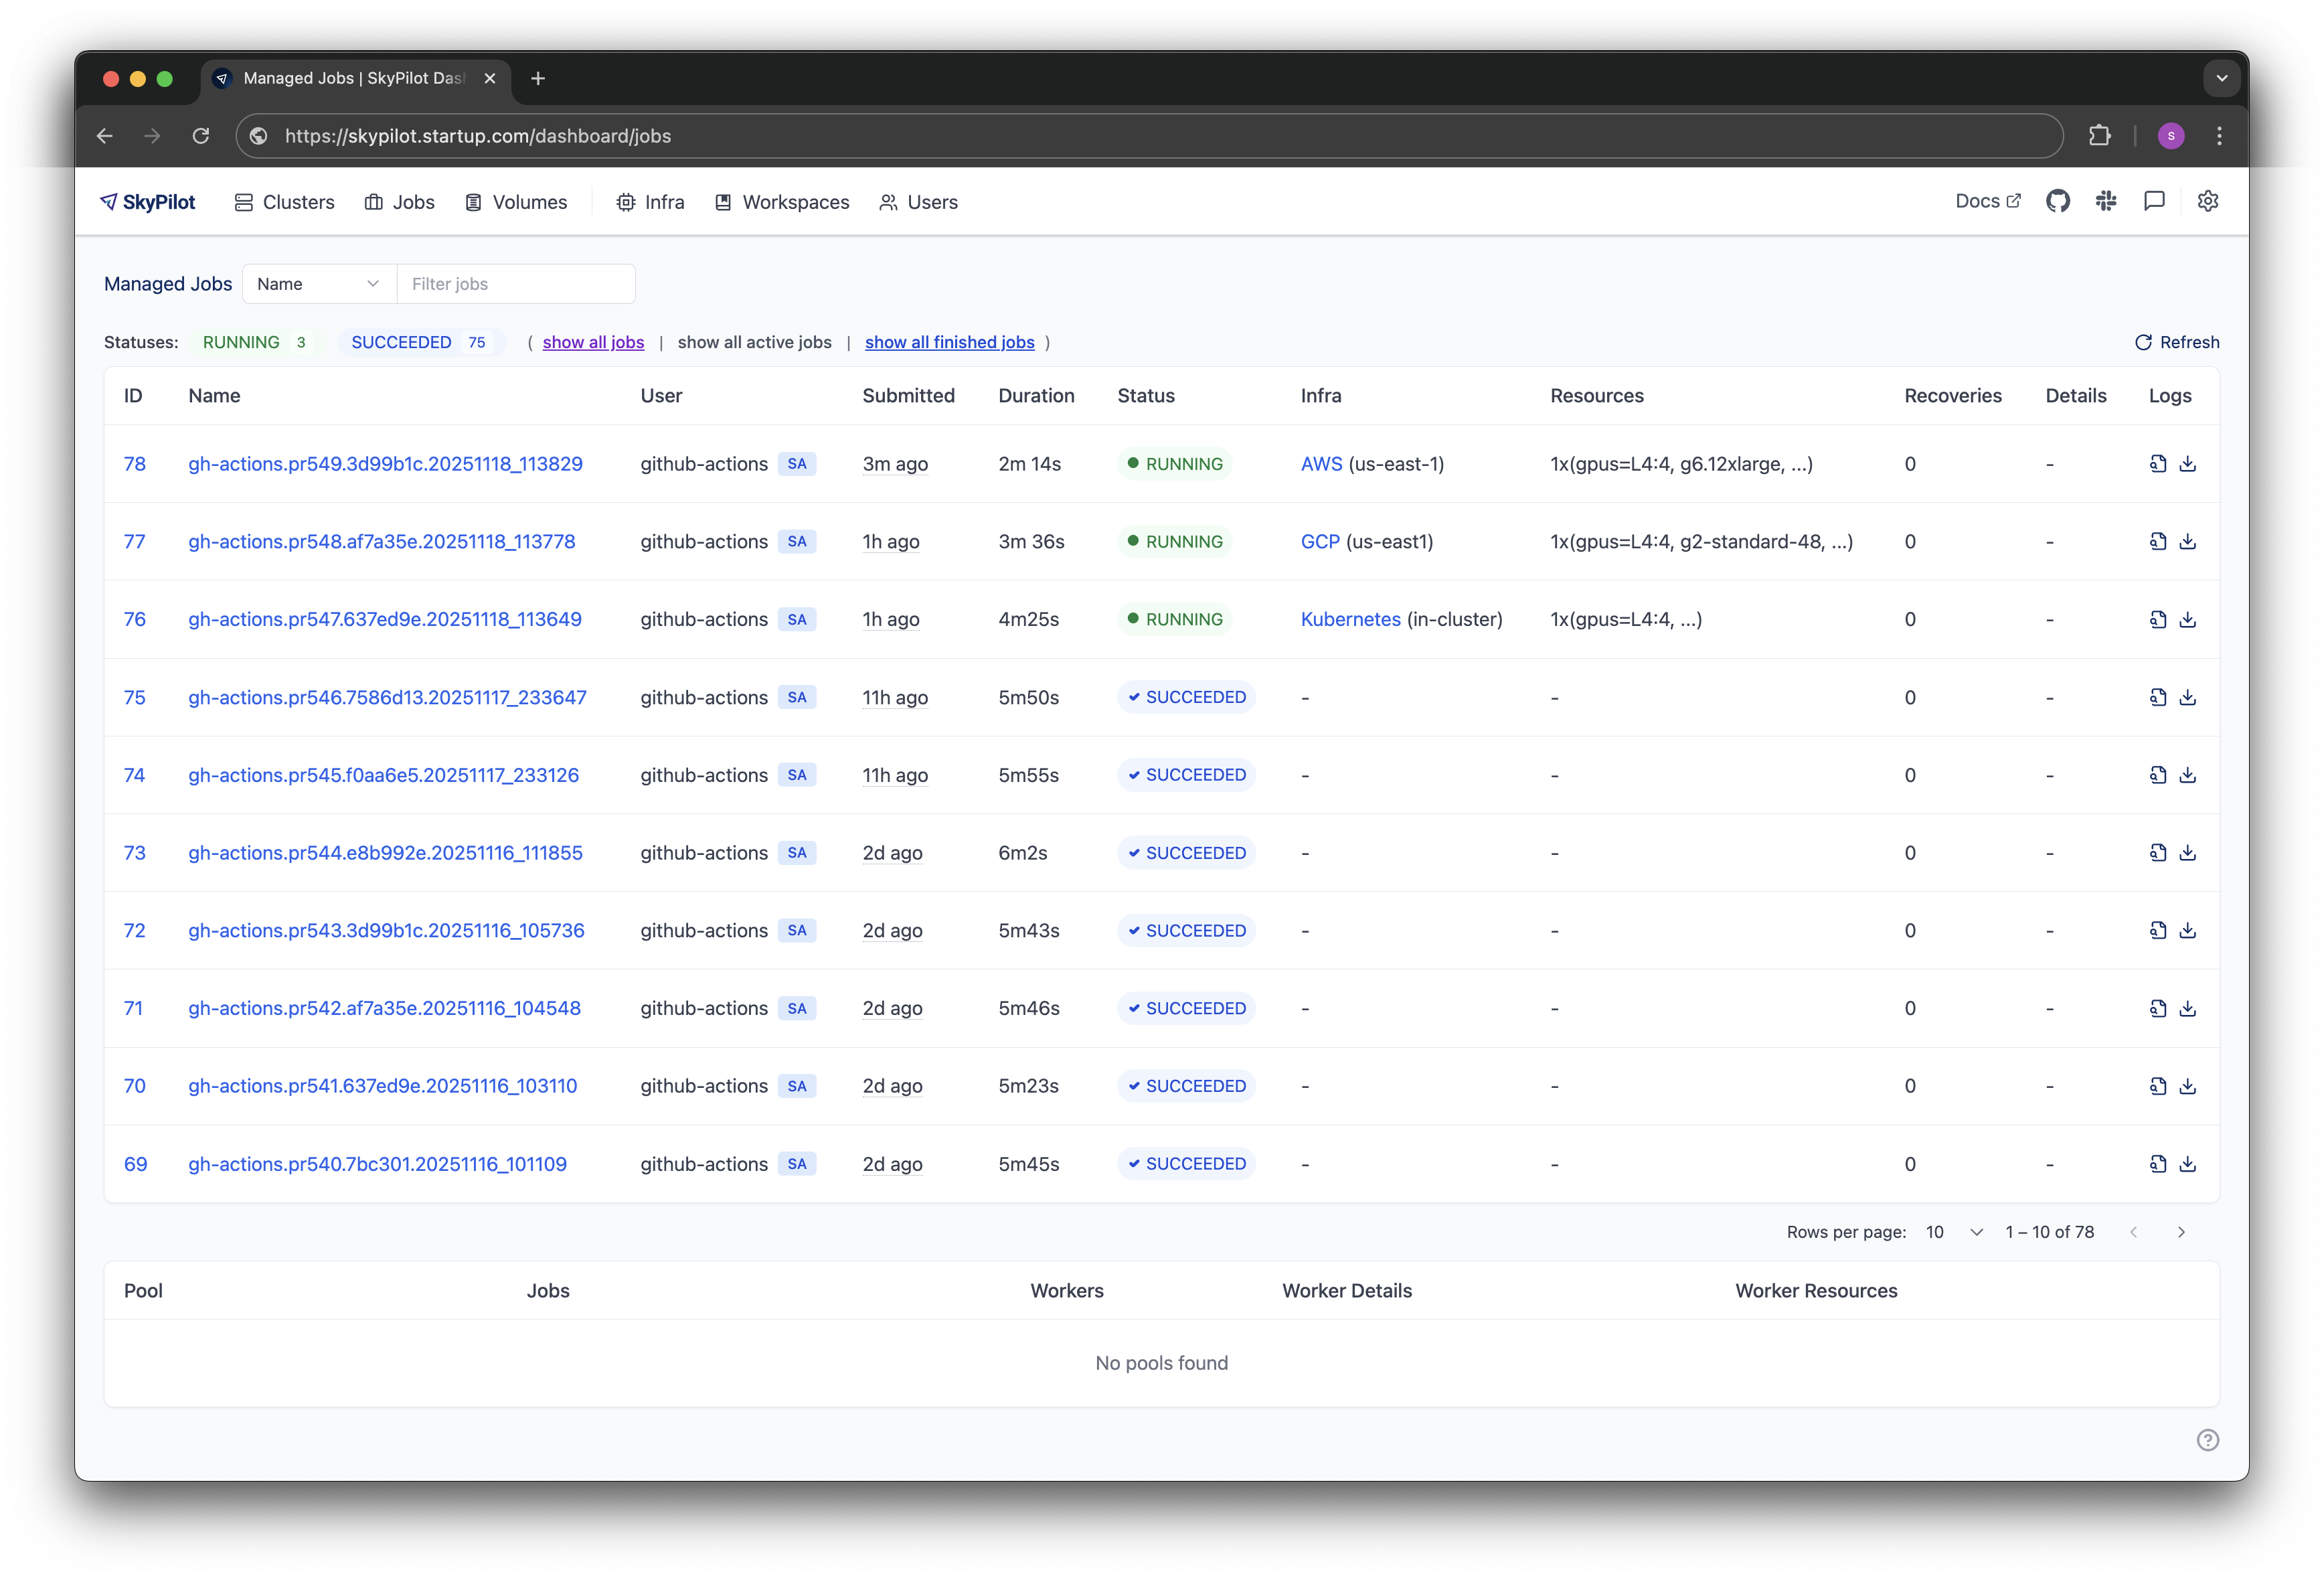Open the help question mark at bottom right
This screenshot has height=1580, width=2324.
coord(2208,1440)
